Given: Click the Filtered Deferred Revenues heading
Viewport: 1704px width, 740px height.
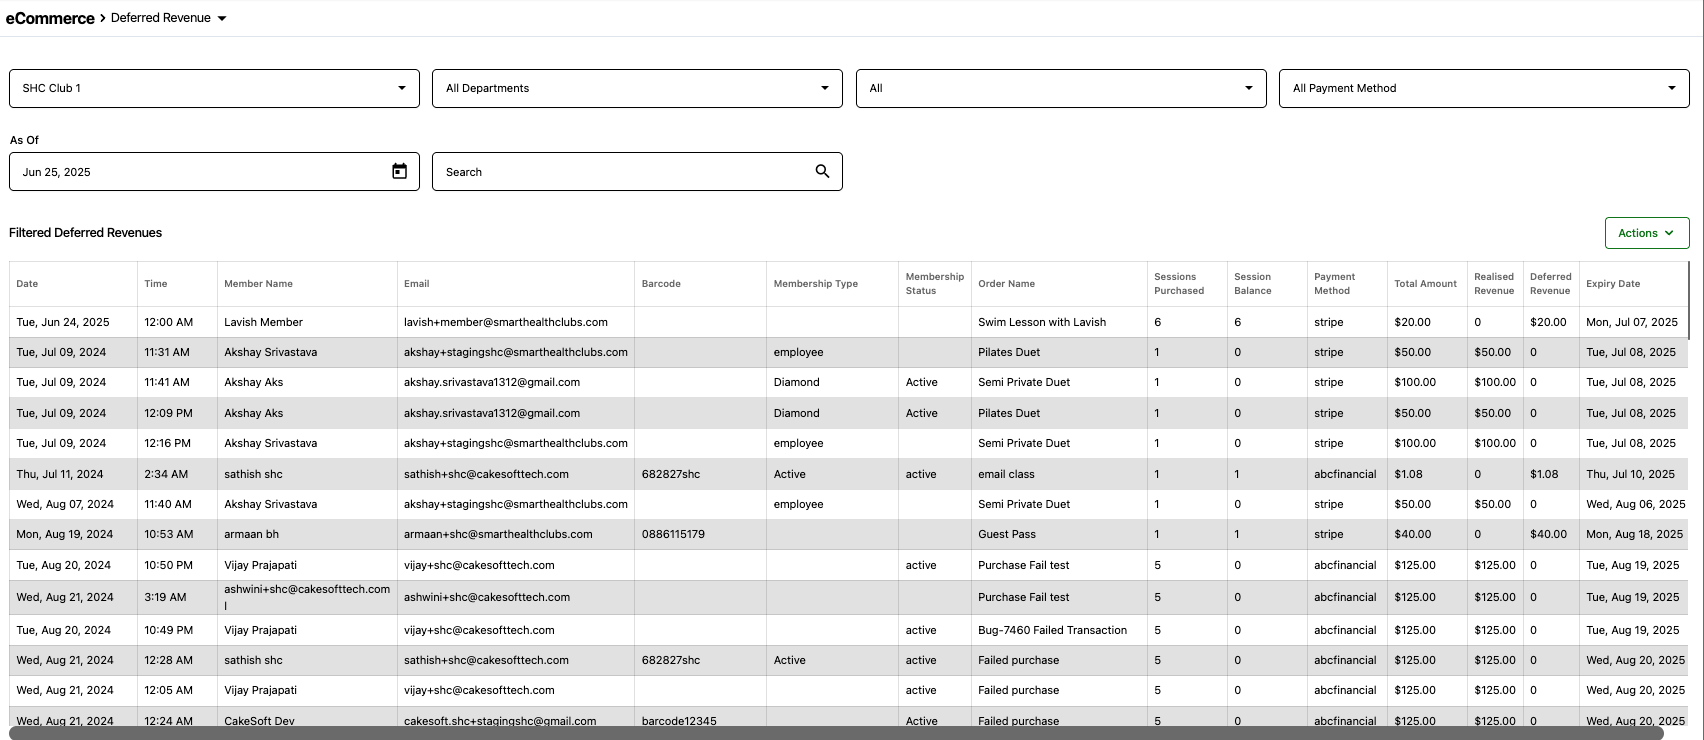Looking at the screenshot, I should 85,232.
